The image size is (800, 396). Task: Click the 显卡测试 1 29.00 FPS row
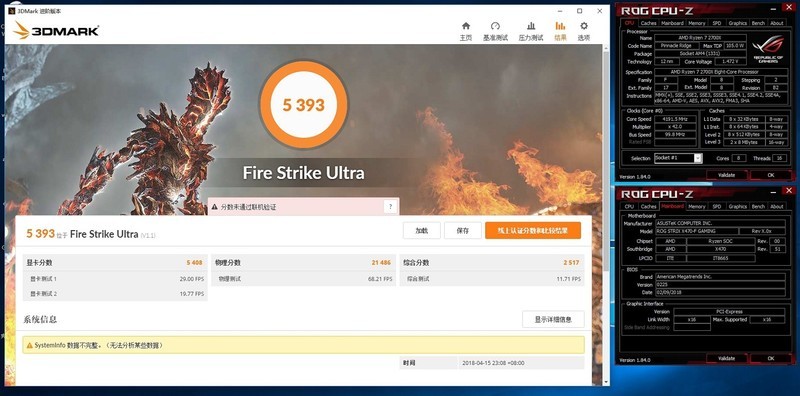pos(115,279)
